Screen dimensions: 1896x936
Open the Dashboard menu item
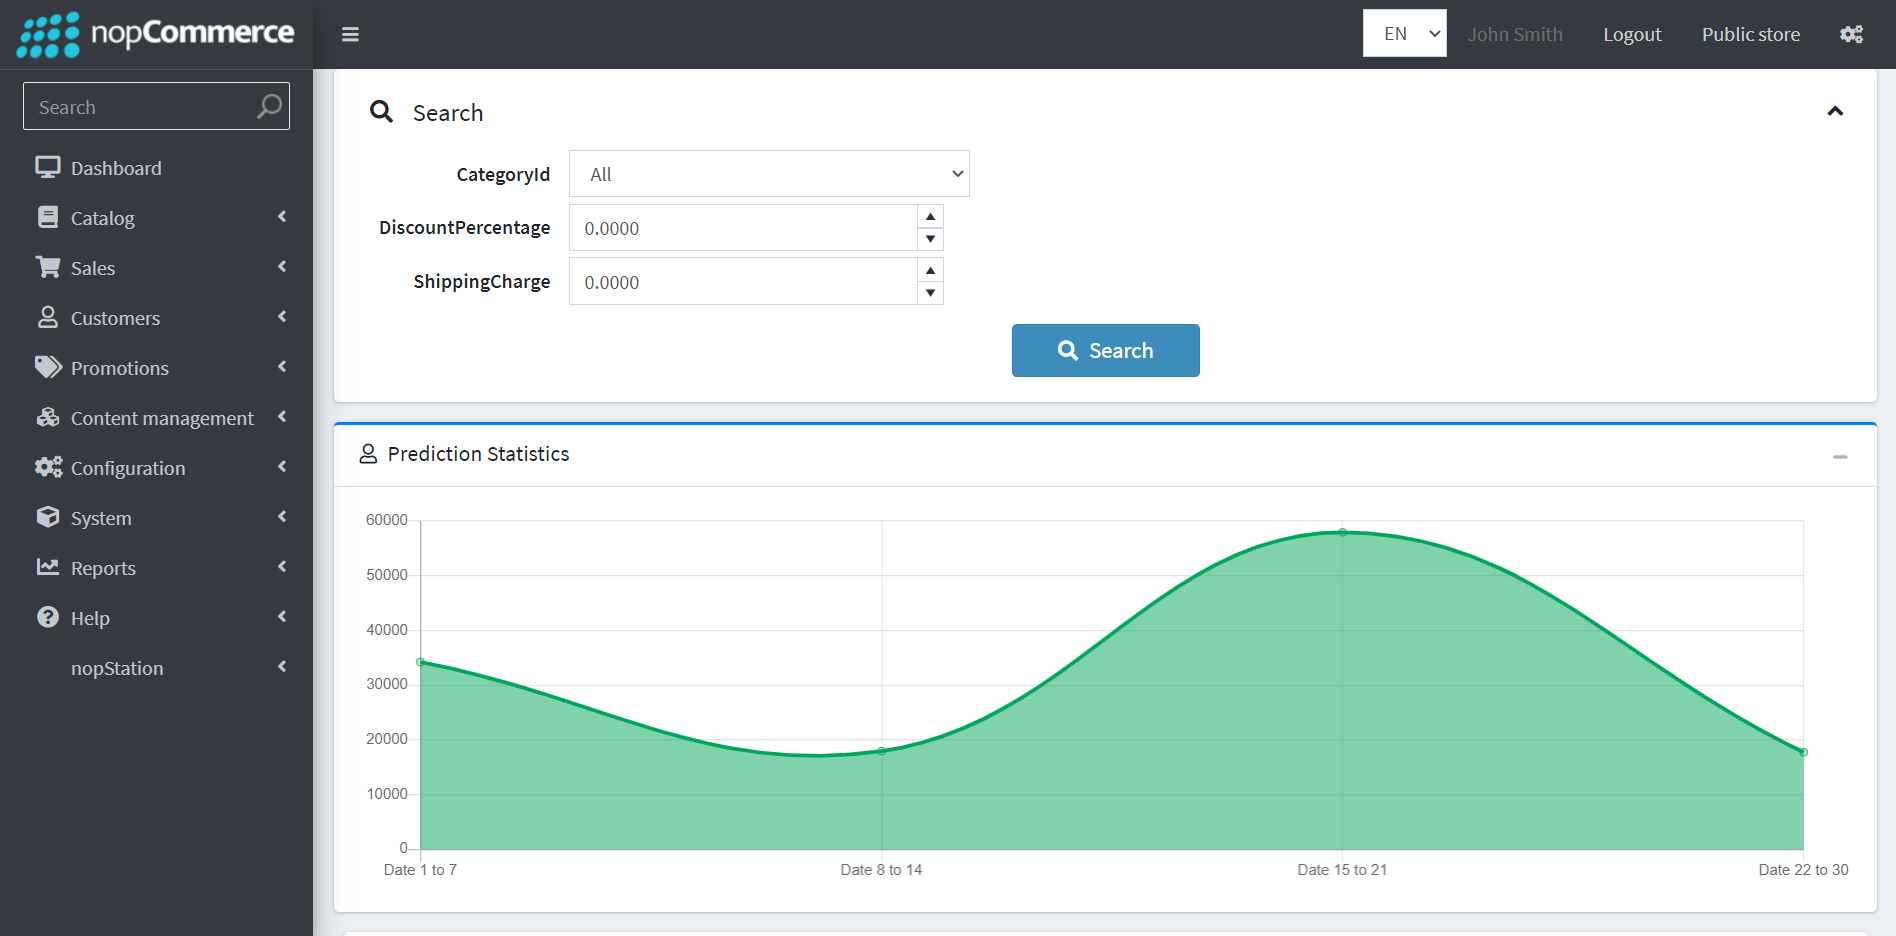(156, 168)
